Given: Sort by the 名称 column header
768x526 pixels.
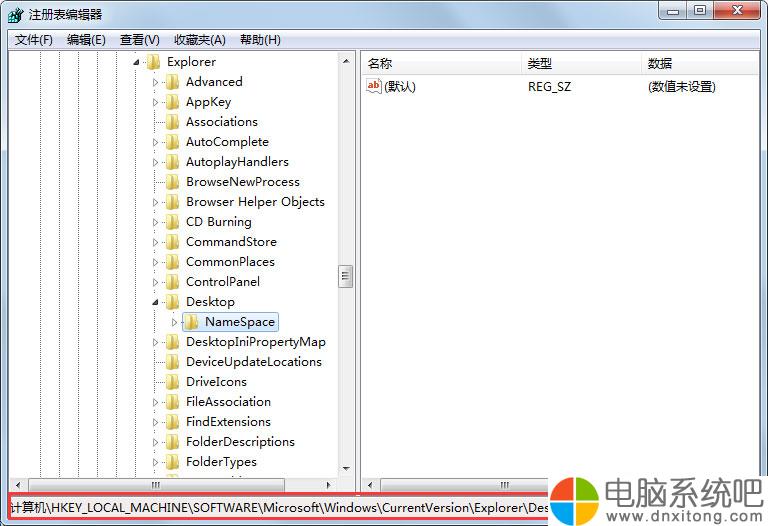Looking at the screenshot, I should coord(442,63).
